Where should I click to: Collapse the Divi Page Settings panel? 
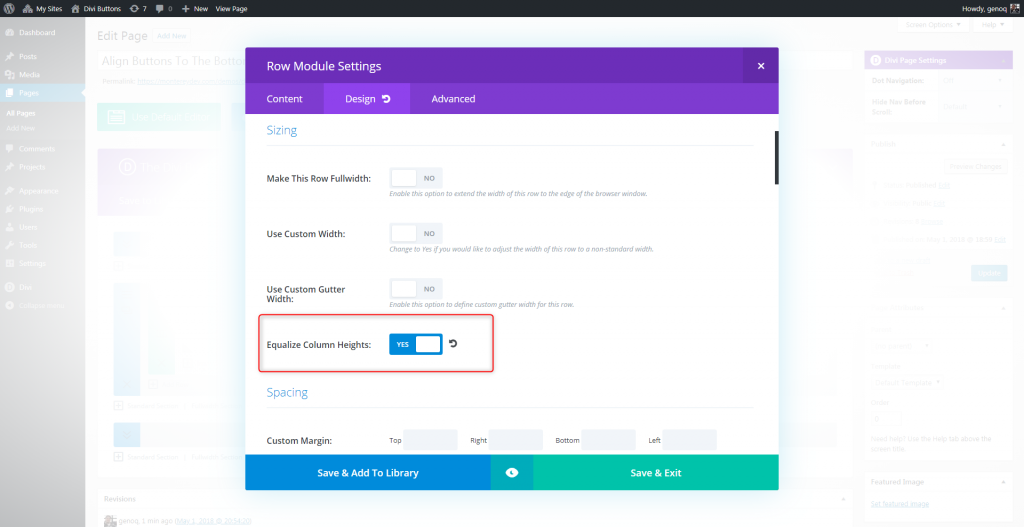tap(1003, 61)
